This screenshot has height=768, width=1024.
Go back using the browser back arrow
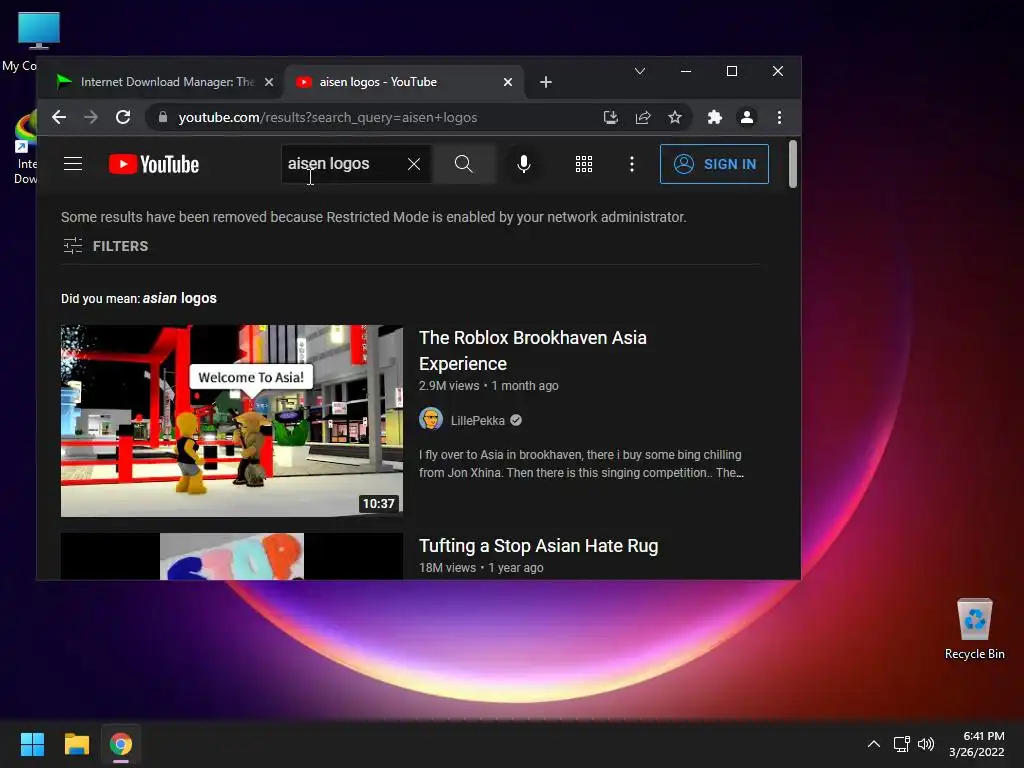59,118
